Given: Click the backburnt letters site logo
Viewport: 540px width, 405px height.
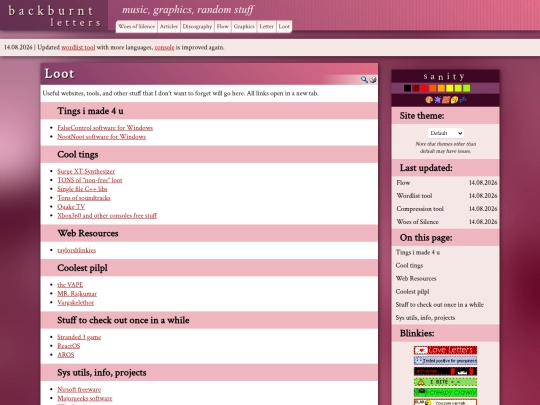Looking at the screenshot, I should pyautogui.click(x=54, y=16).
